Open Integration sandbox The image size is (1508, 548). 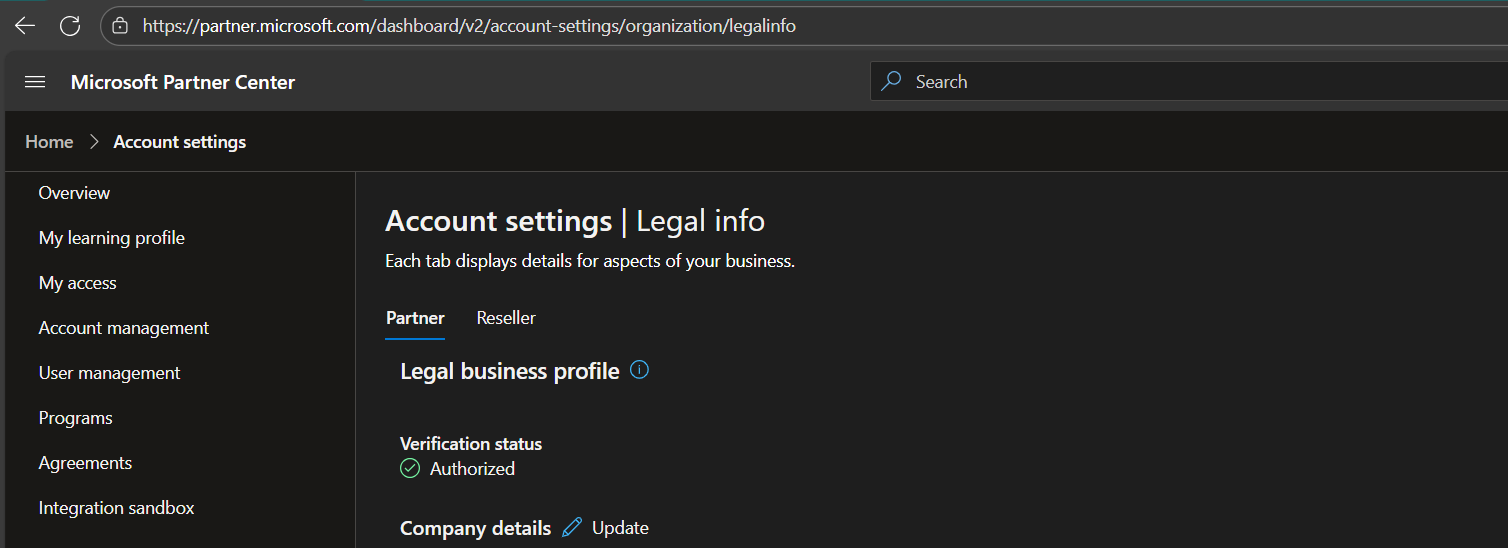[x=117, y=508]
